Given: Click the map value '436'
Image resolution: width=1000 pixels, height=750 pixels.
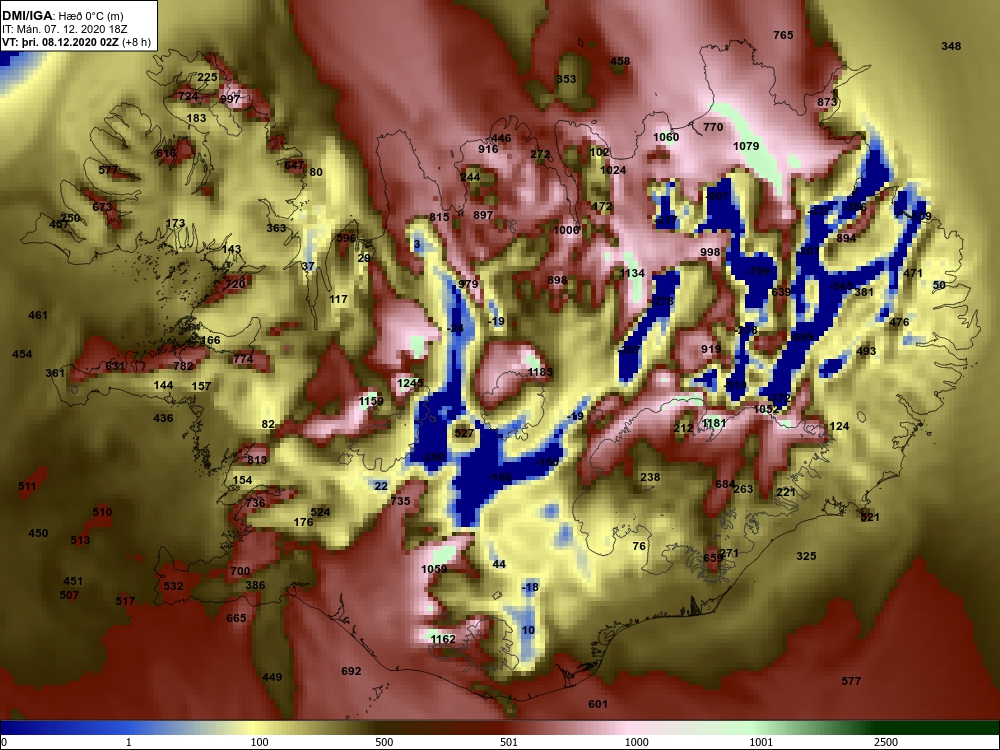Looking at the screenshot, I should pyautogui.click(x=163, y=418).
